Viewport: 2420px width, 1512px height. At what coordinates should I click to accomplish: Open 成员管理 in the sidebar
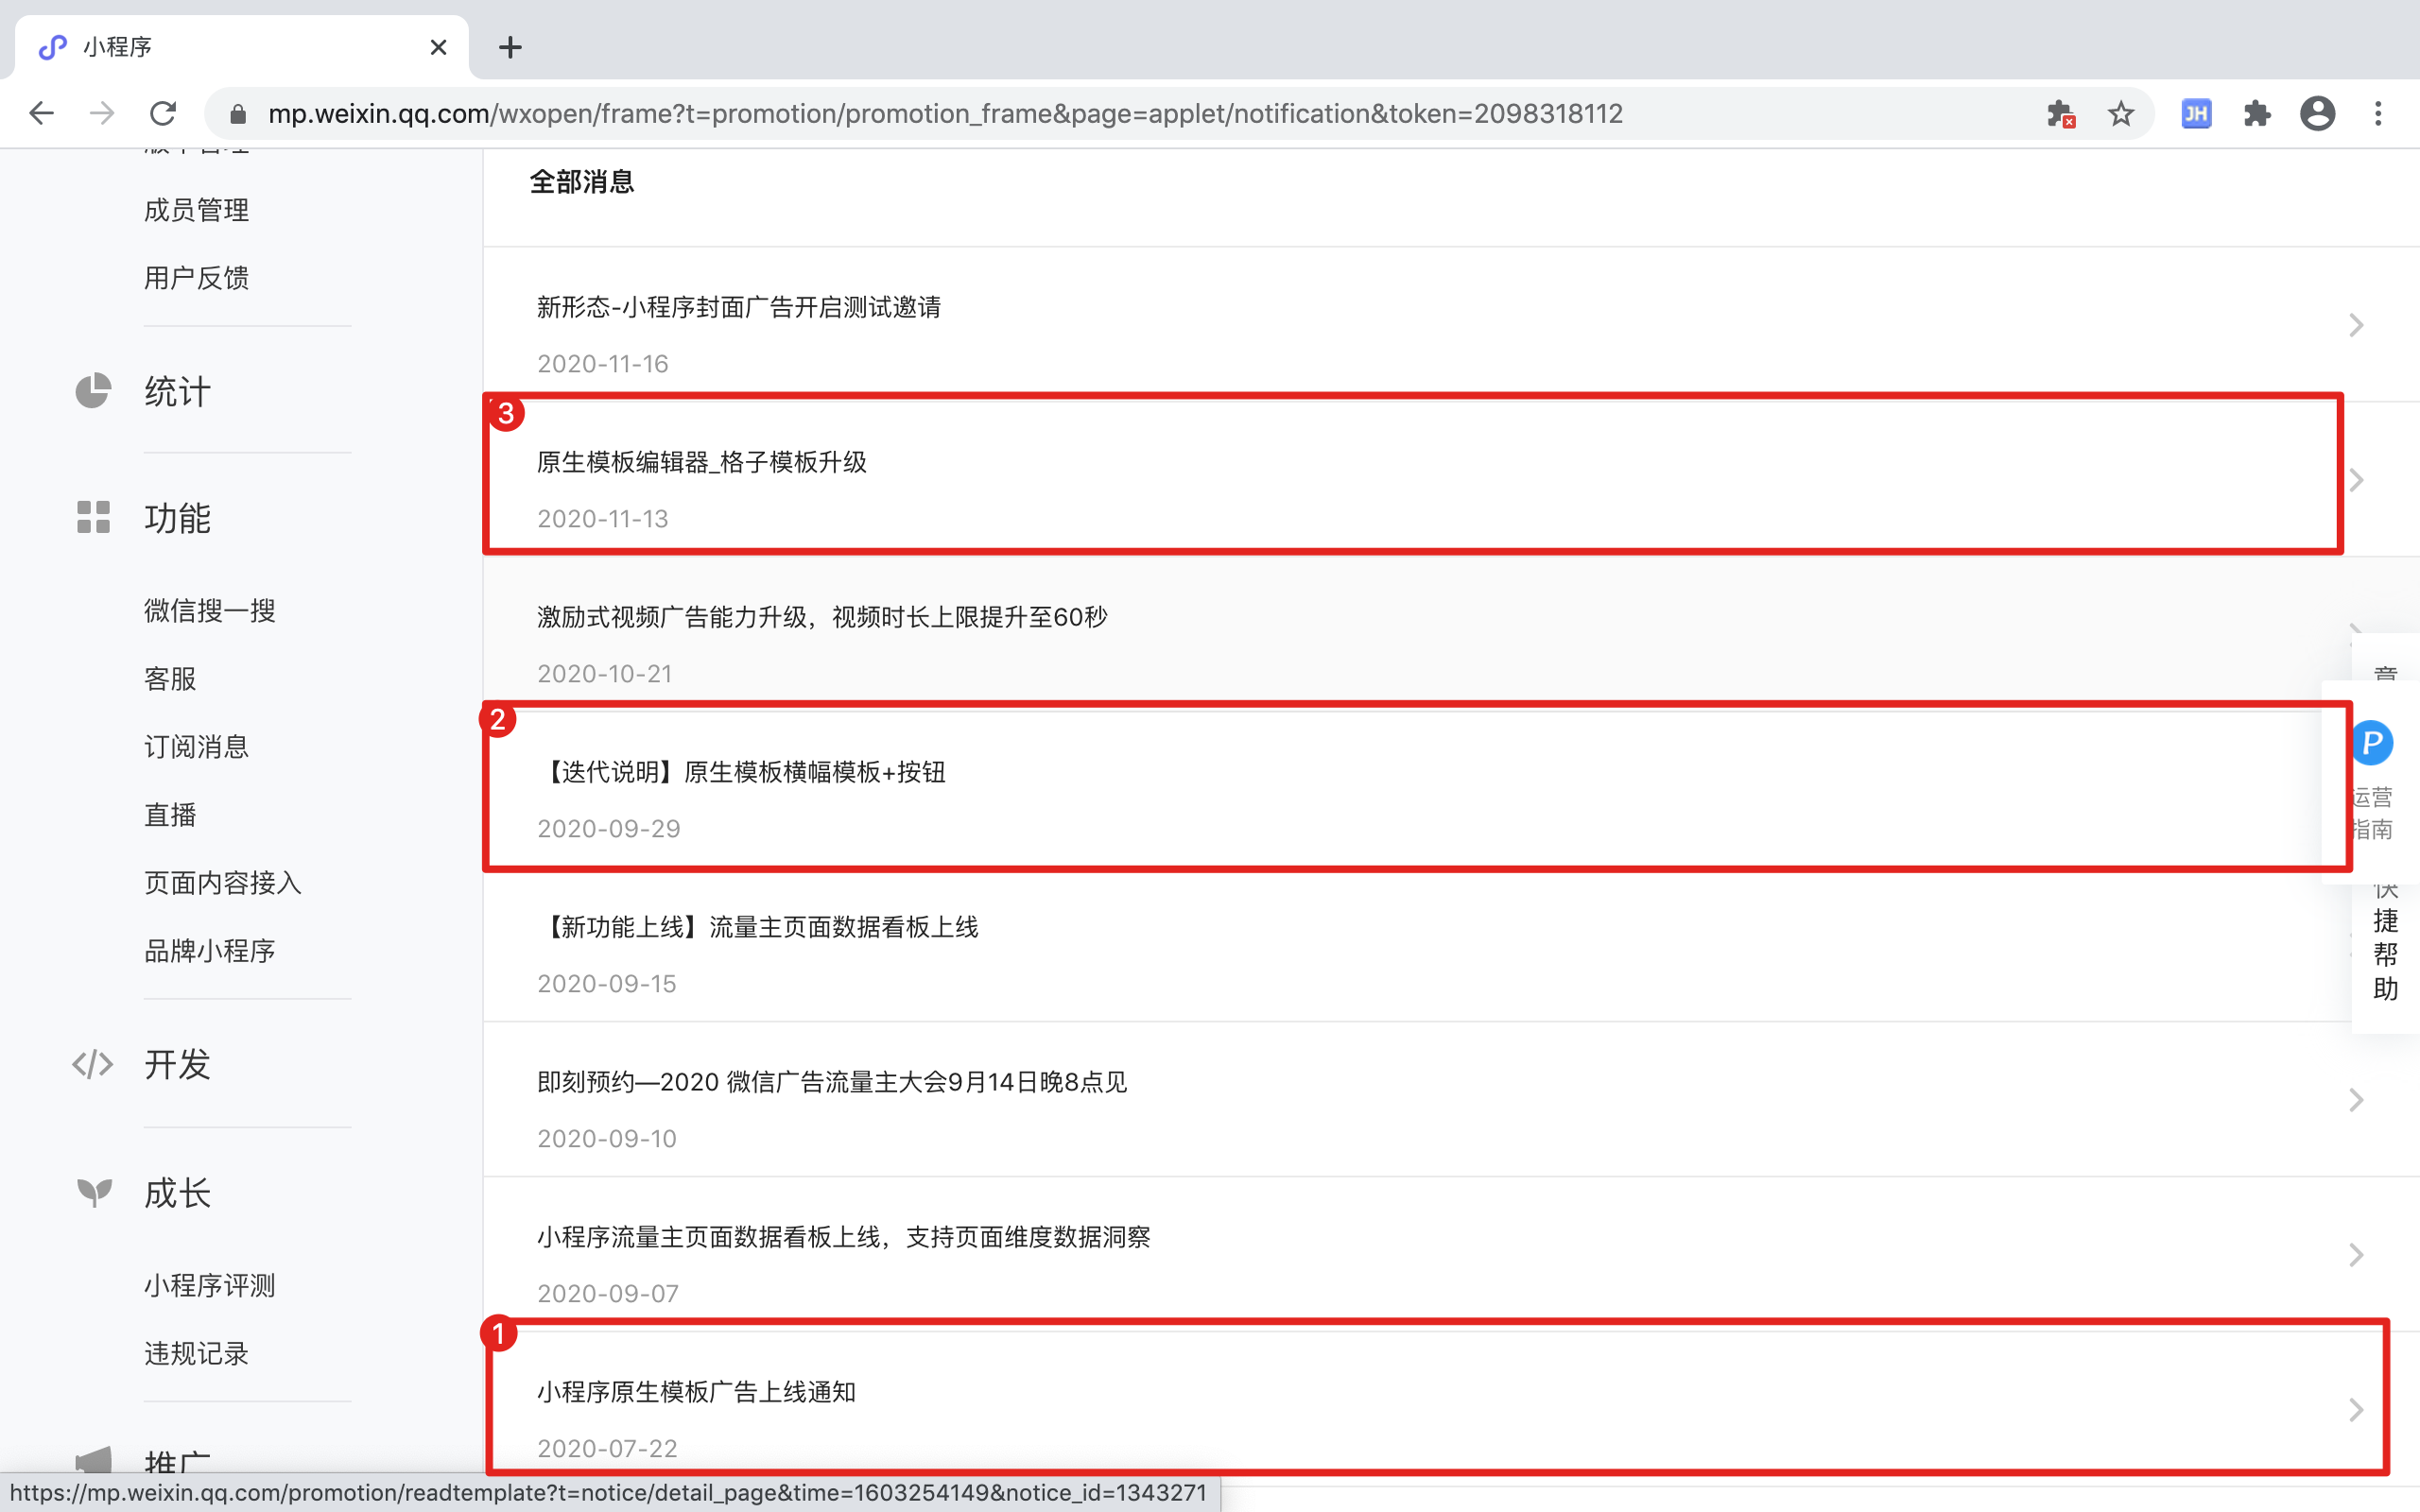(x=196, y=210)
